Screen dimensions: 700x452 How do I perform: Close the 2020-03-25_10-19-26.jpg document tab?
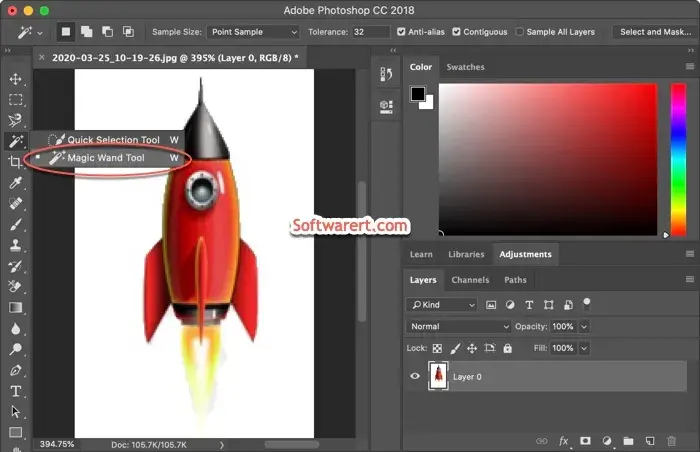42,57
